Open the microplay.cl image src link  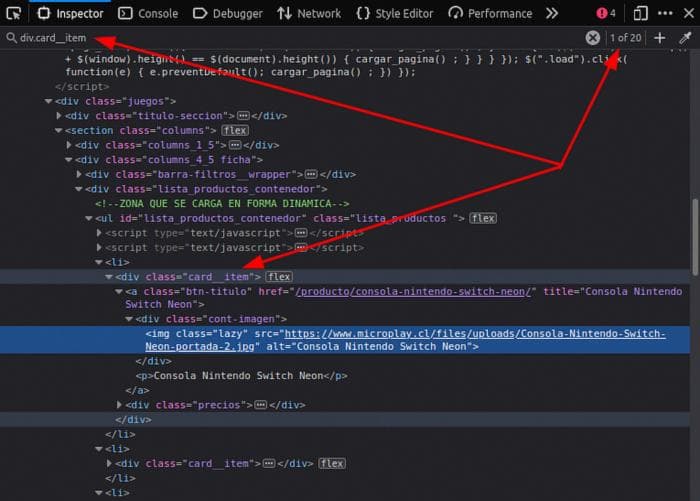pyautogui.click(x=405, y=340)
